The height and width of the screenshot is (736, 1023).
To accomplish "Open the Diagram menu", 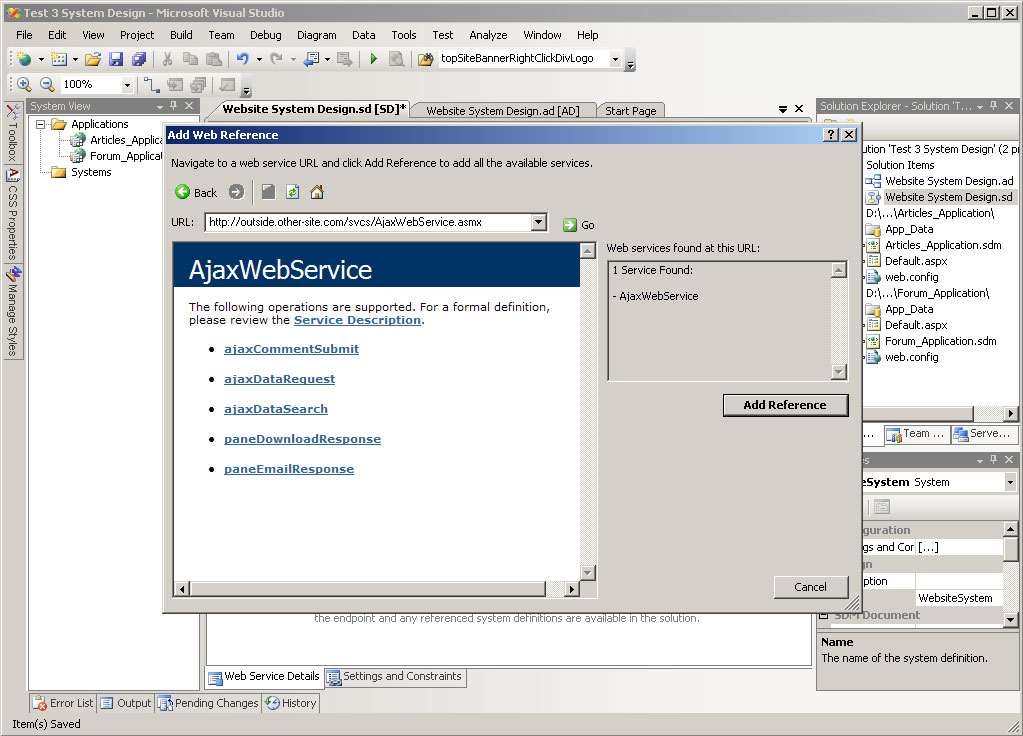I will tap(316, 35).
